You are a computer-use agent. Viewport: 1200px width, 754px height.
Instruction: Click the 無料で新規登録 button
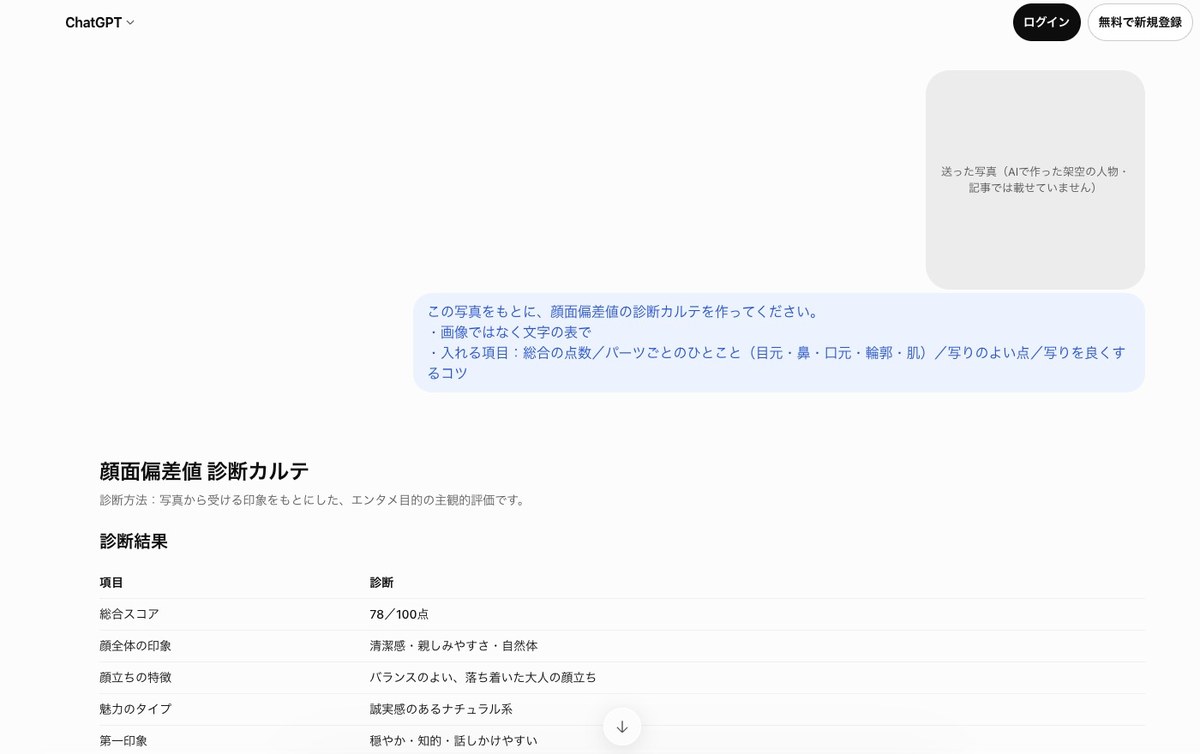coord(1140,22)
